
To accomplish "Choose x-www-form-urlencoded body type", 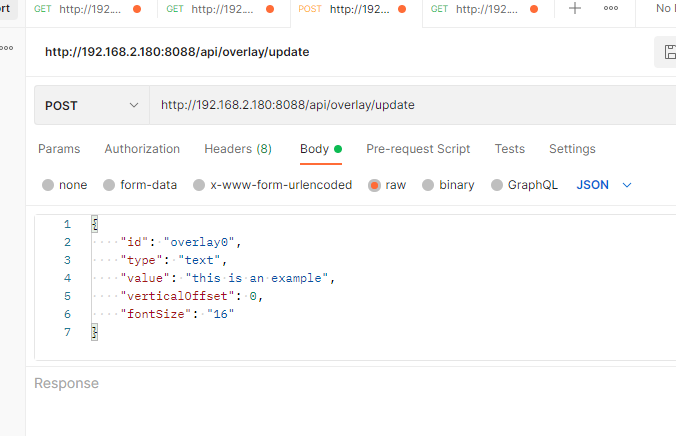I will (x=199, y=185).
